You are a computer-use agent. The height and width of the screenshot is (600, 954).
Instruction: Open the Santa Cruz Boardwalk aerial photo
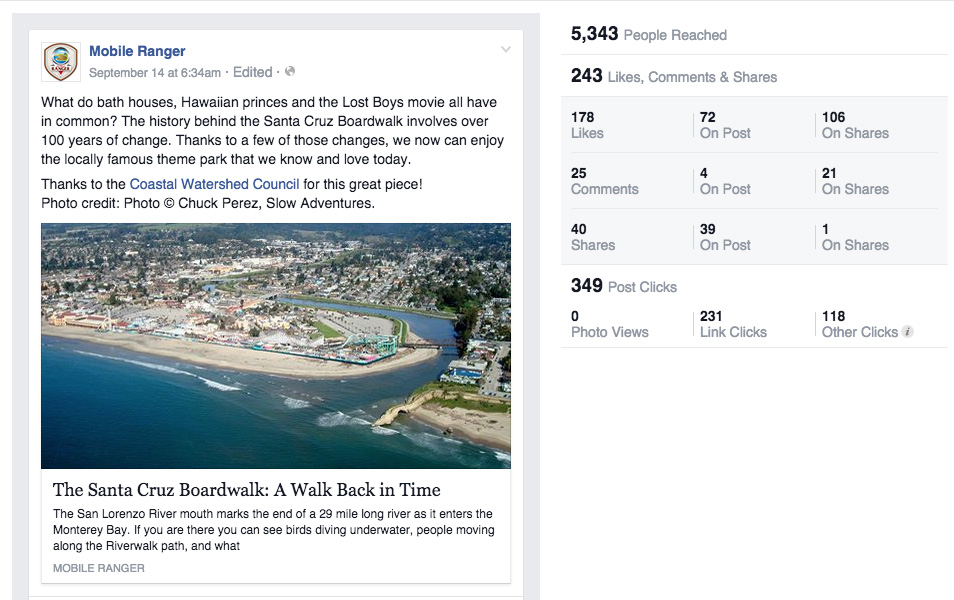click(276, 345)
